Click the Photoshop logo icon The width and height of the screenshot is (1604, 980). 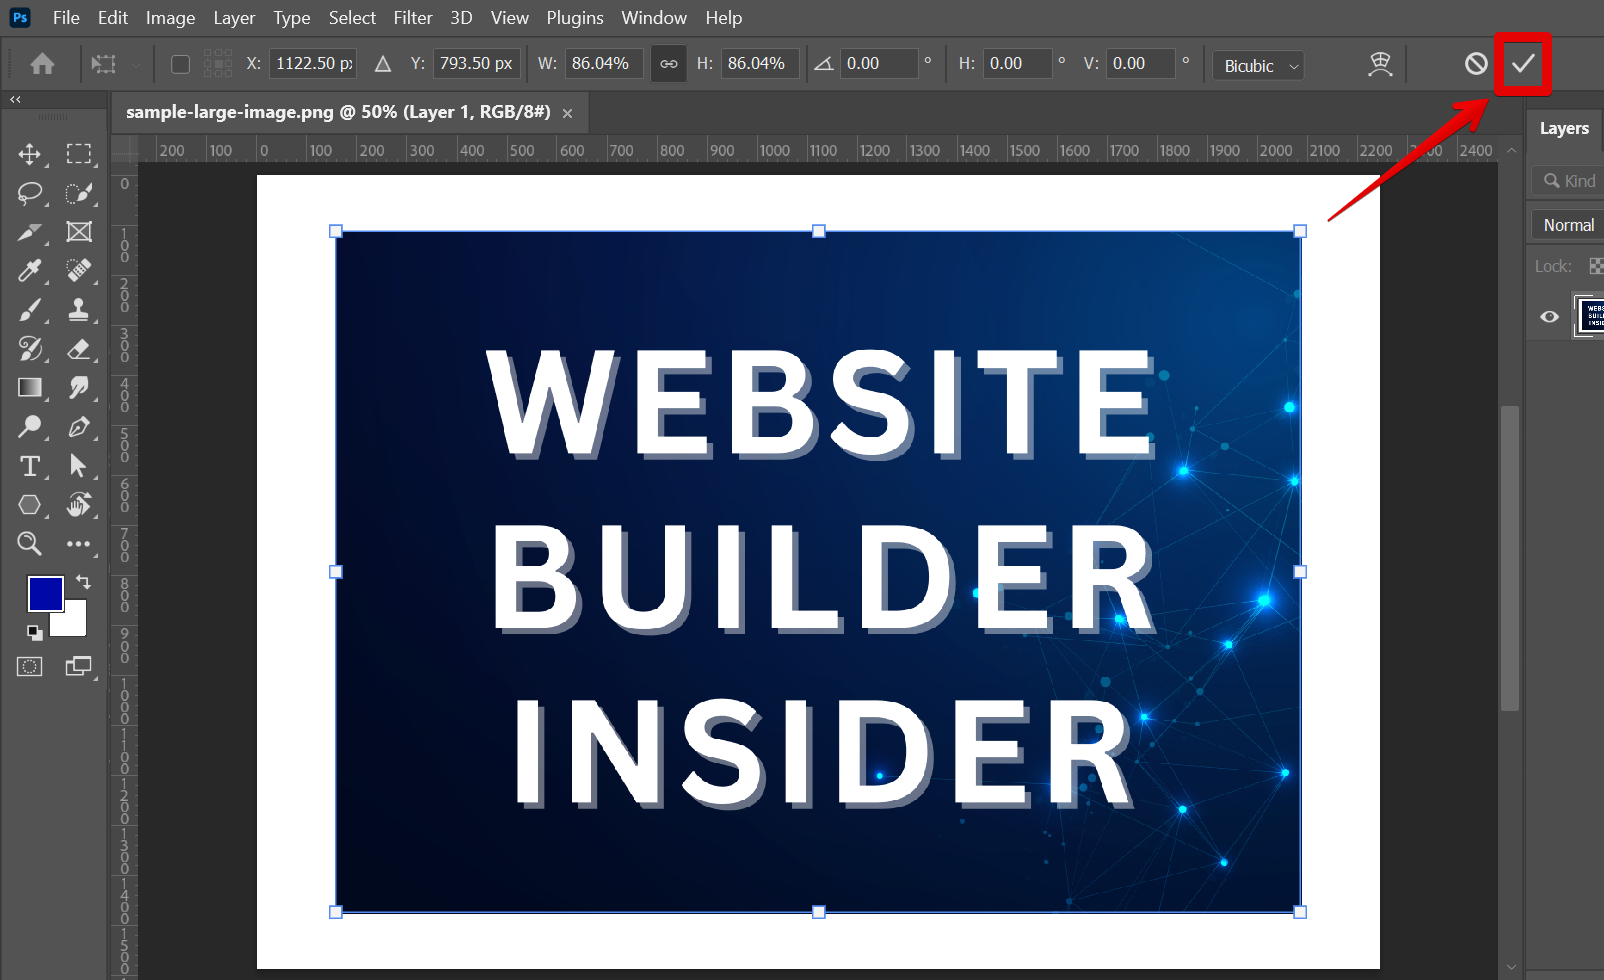[x=20, y=18]
